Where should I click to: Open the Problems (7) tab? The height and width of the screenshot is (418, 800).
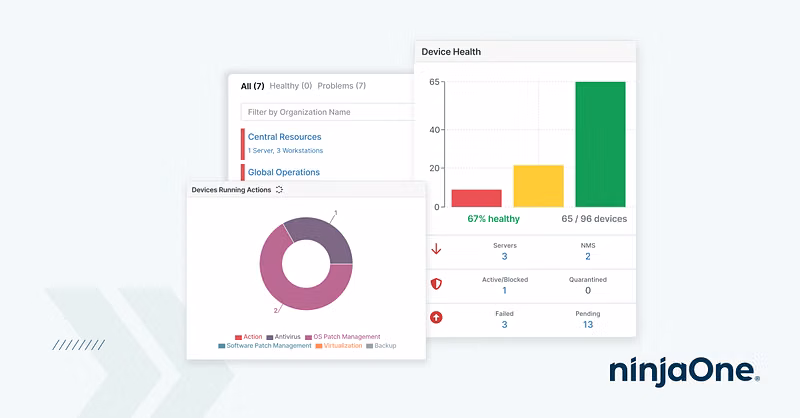pyautogui.click(x=341, y=86)
